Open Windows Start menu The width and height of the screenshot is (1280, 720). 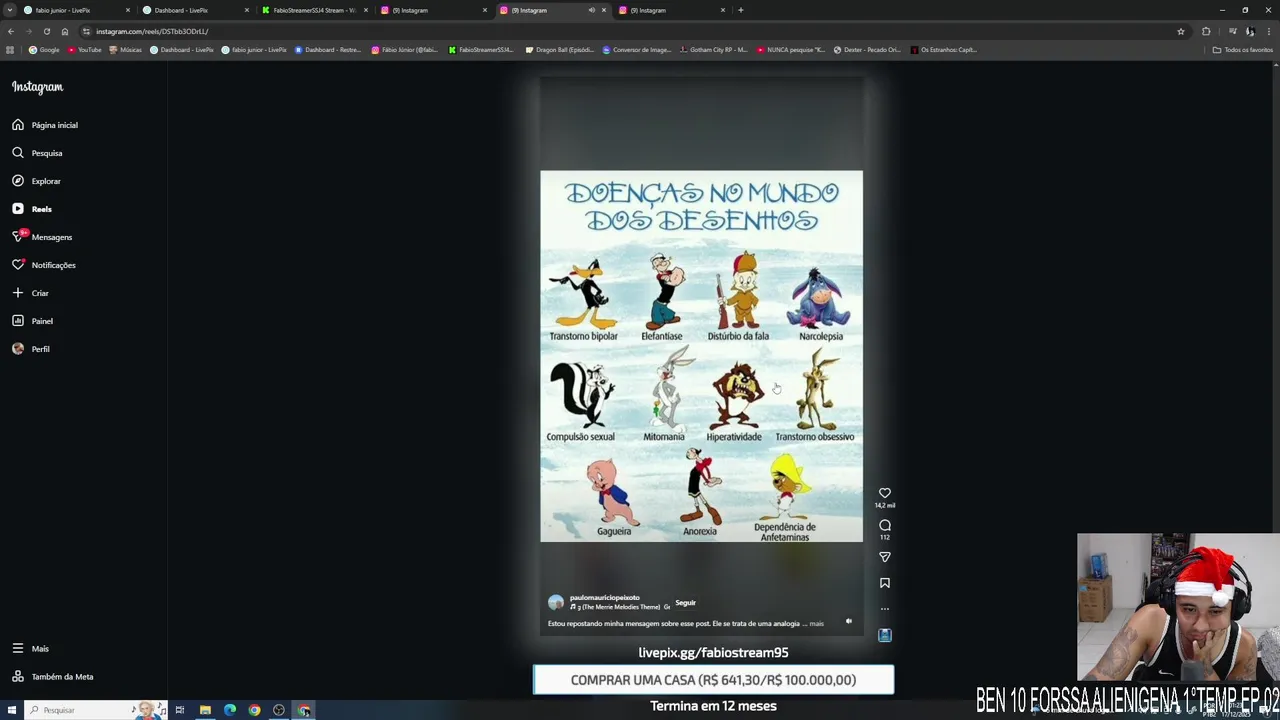coord(10,710)
